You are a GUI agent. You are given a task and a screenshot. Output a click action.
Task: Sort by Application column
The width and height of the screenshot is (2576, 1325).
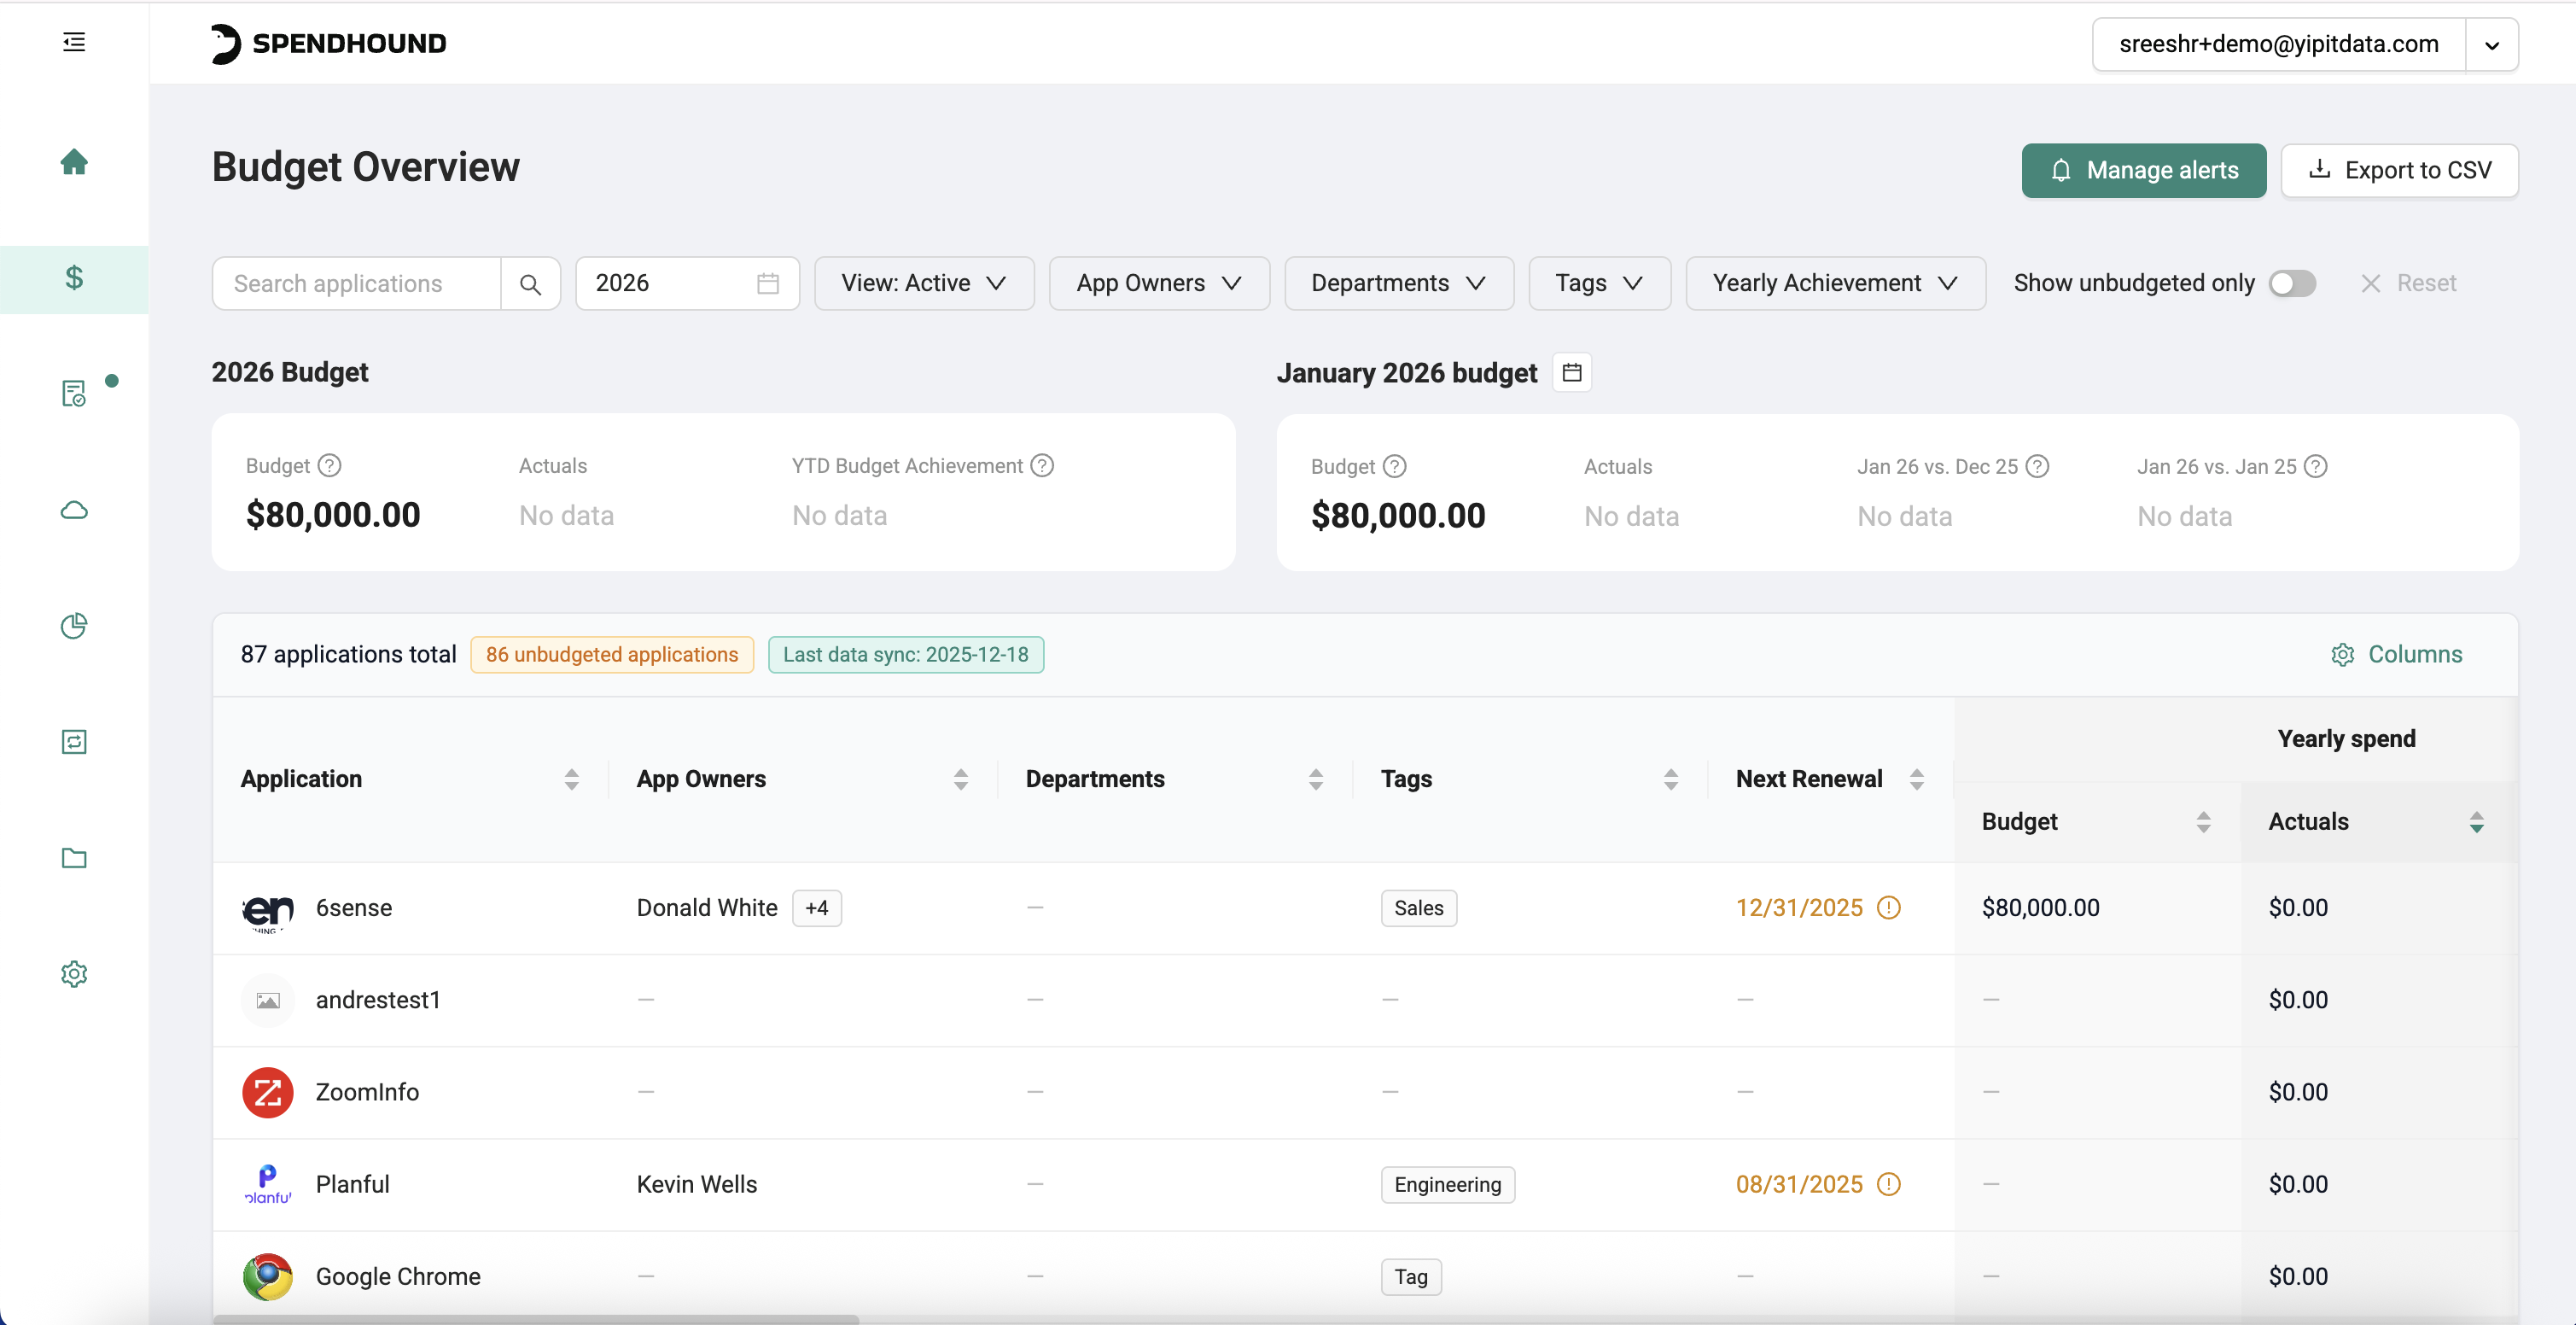pos(571,780)
